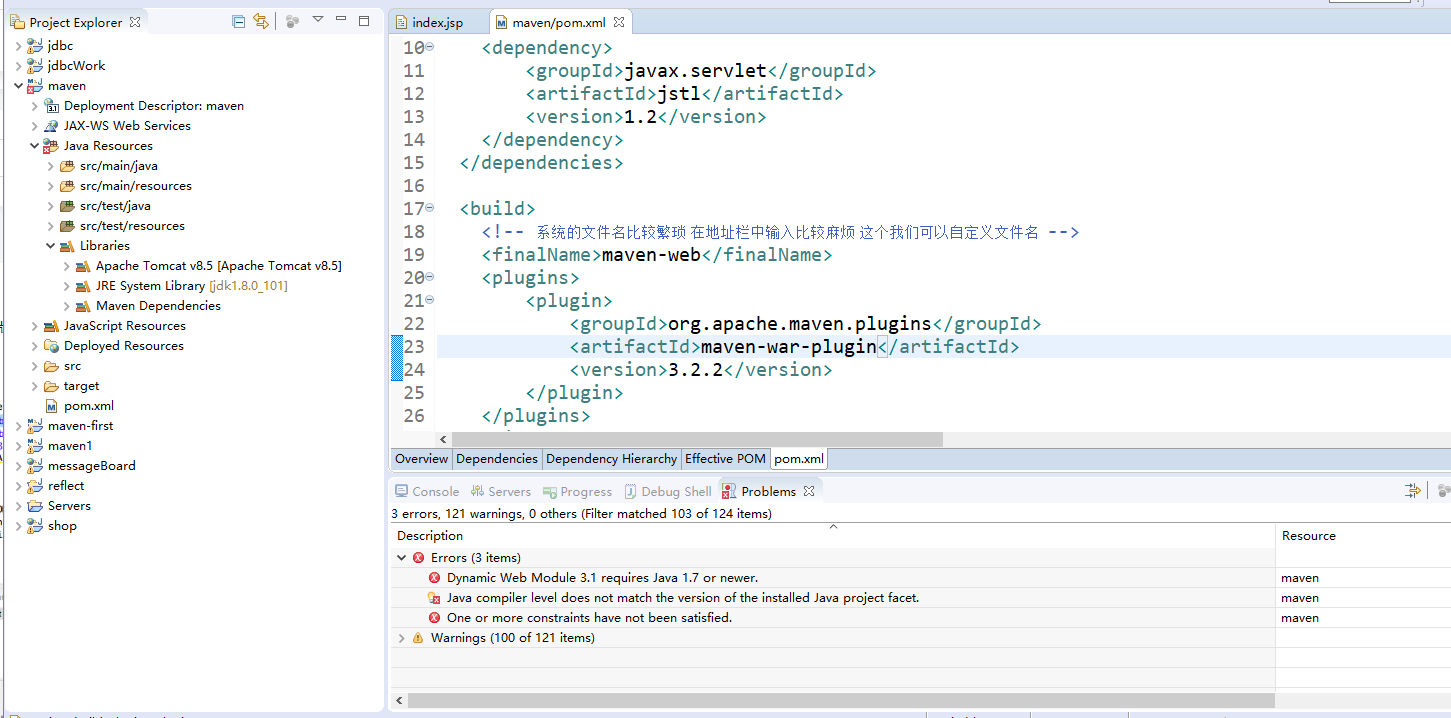The height and width of the screenshot is (718, 1451).
Task: Switch to the Console view tab
Action: 427,491
